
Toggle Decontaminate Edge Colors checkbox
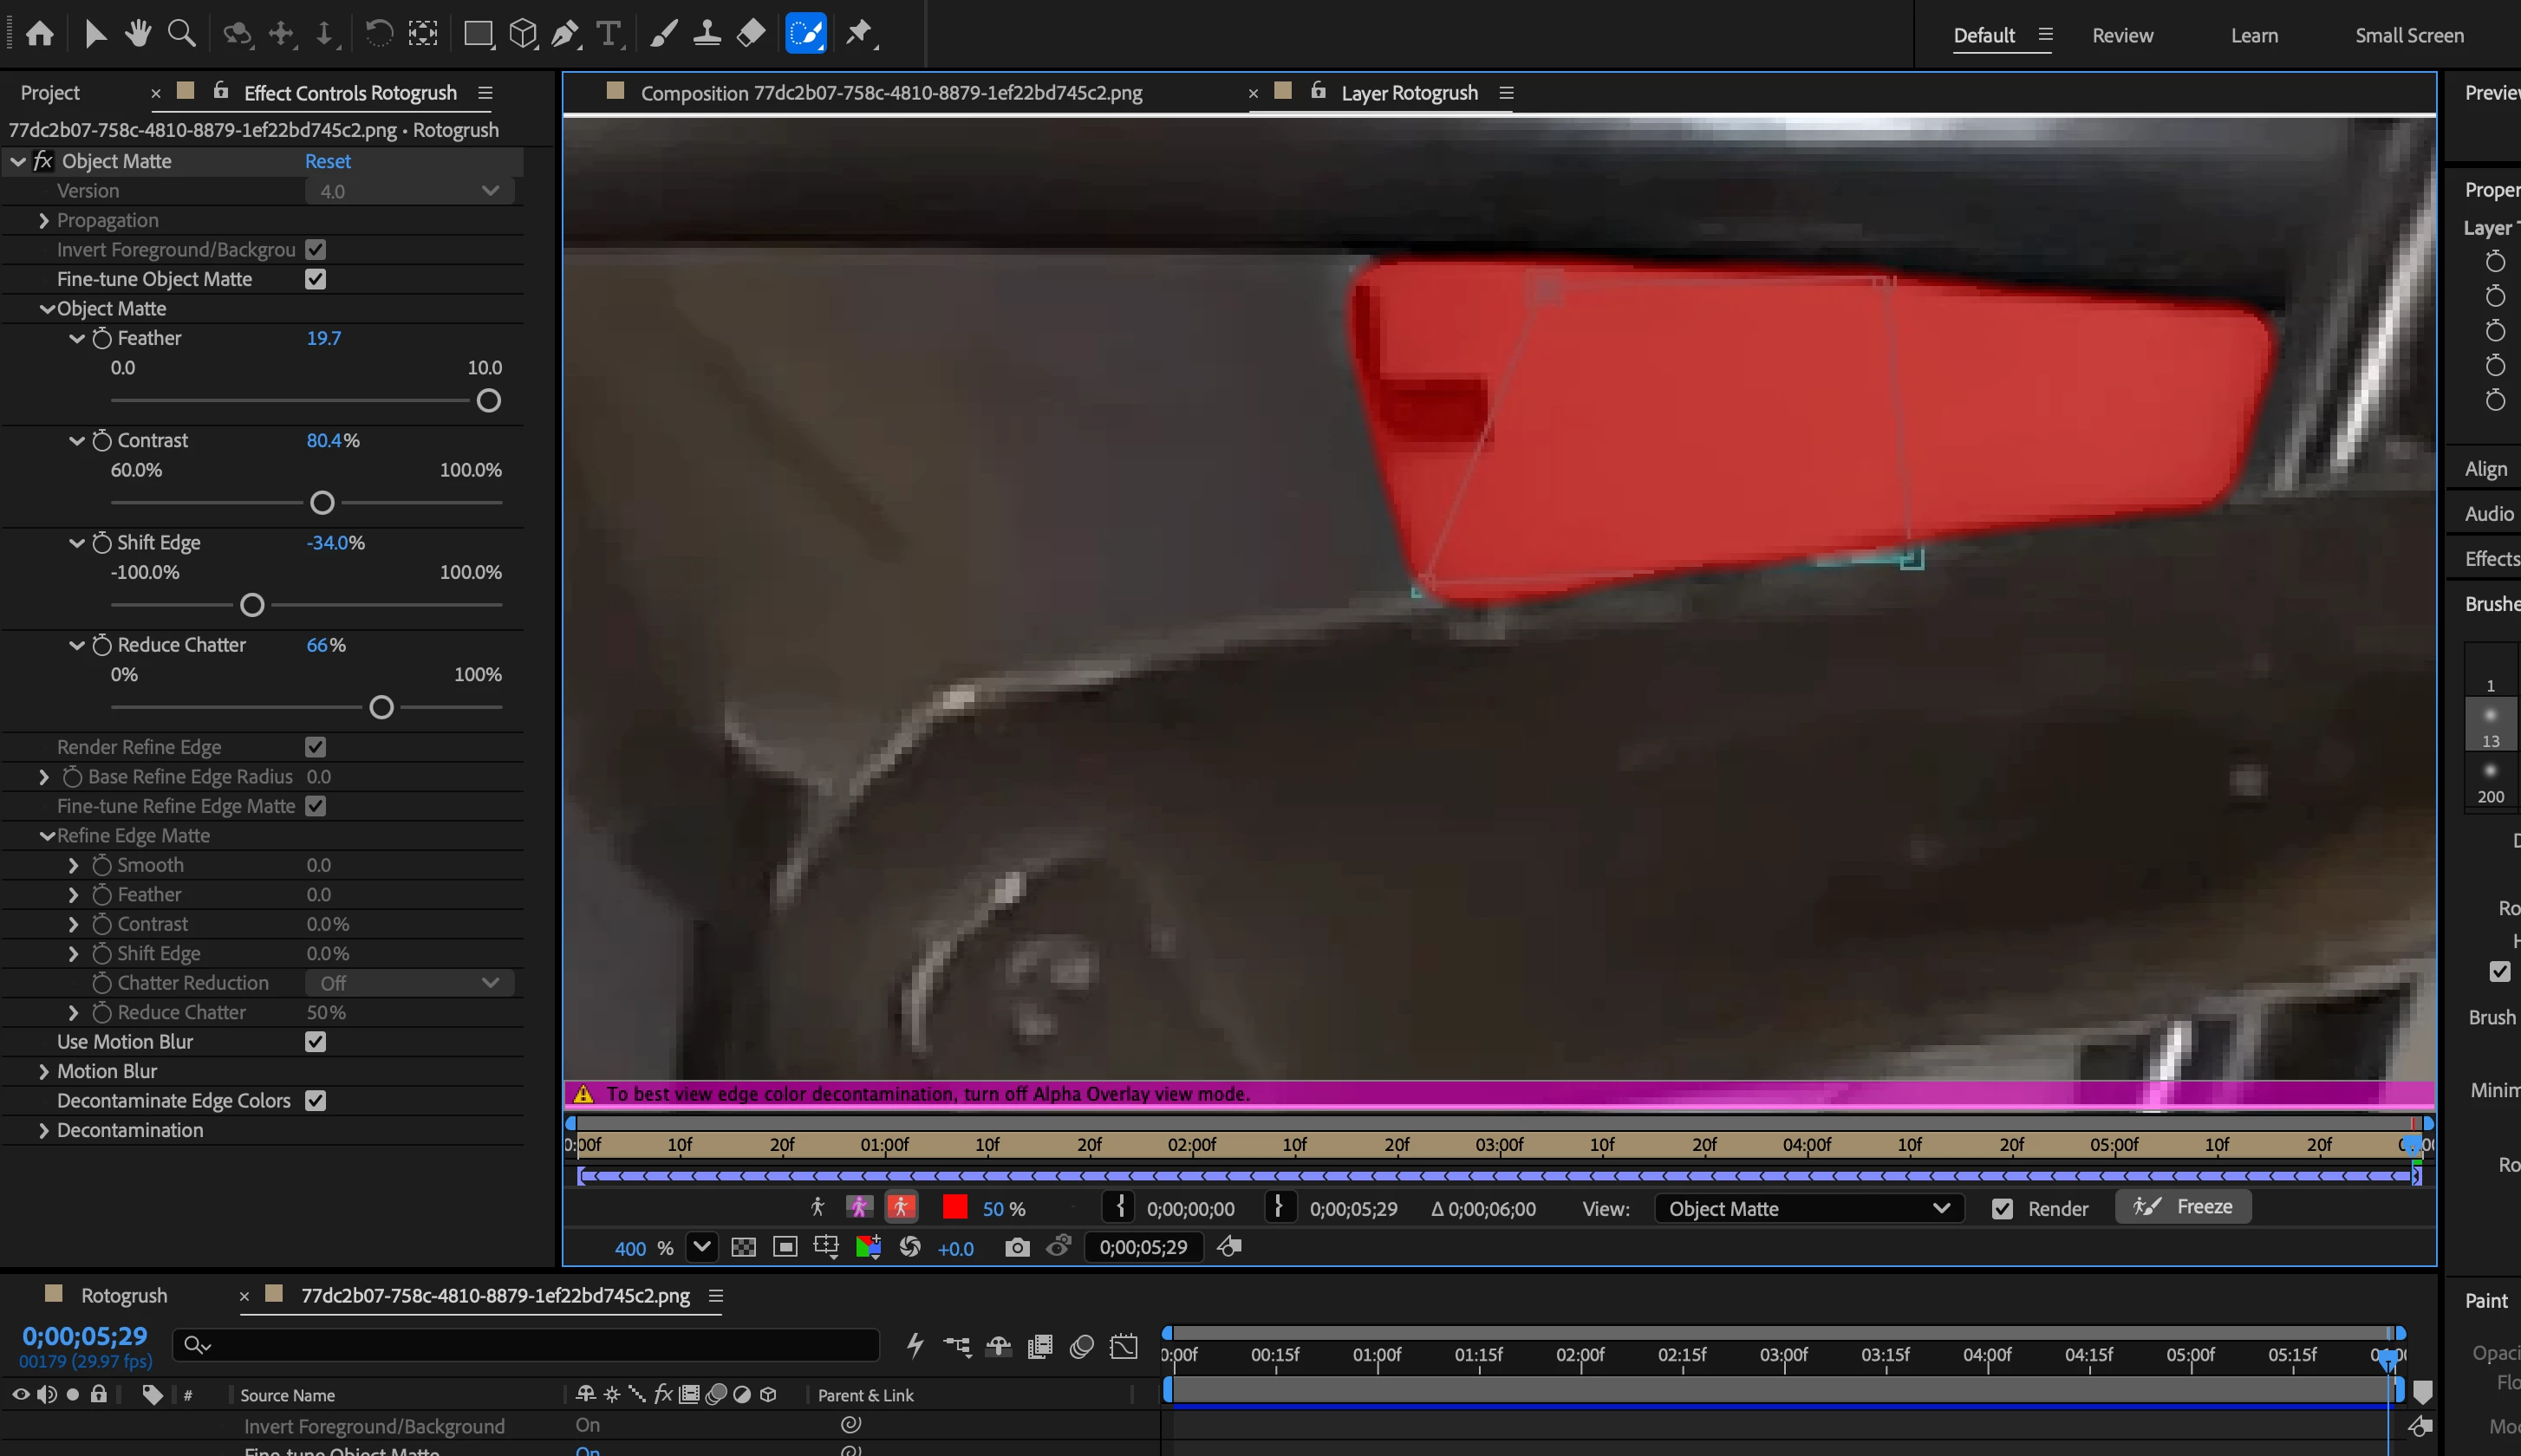315,1100
